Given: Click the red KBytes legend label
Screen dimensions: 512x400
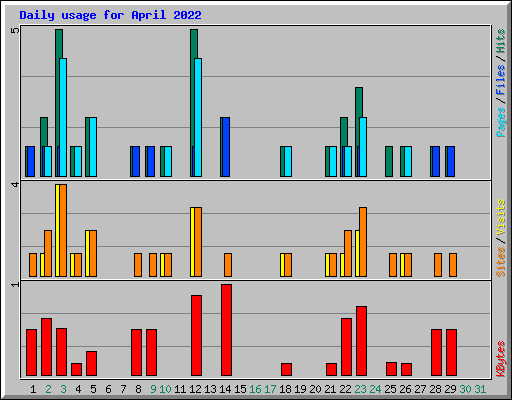Looking at the screenshot, I should tap(501, 359).
